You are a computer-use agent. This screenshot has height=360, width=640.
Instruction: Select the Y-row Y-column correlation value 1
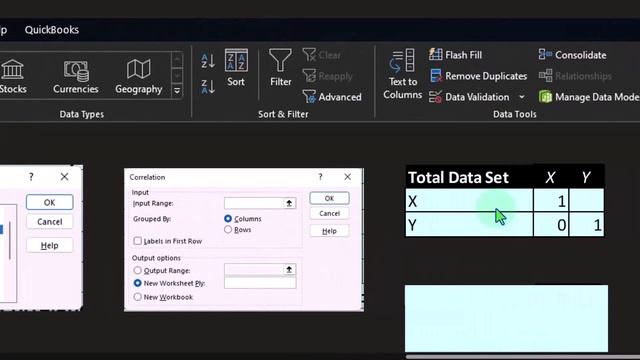point(587,224)
